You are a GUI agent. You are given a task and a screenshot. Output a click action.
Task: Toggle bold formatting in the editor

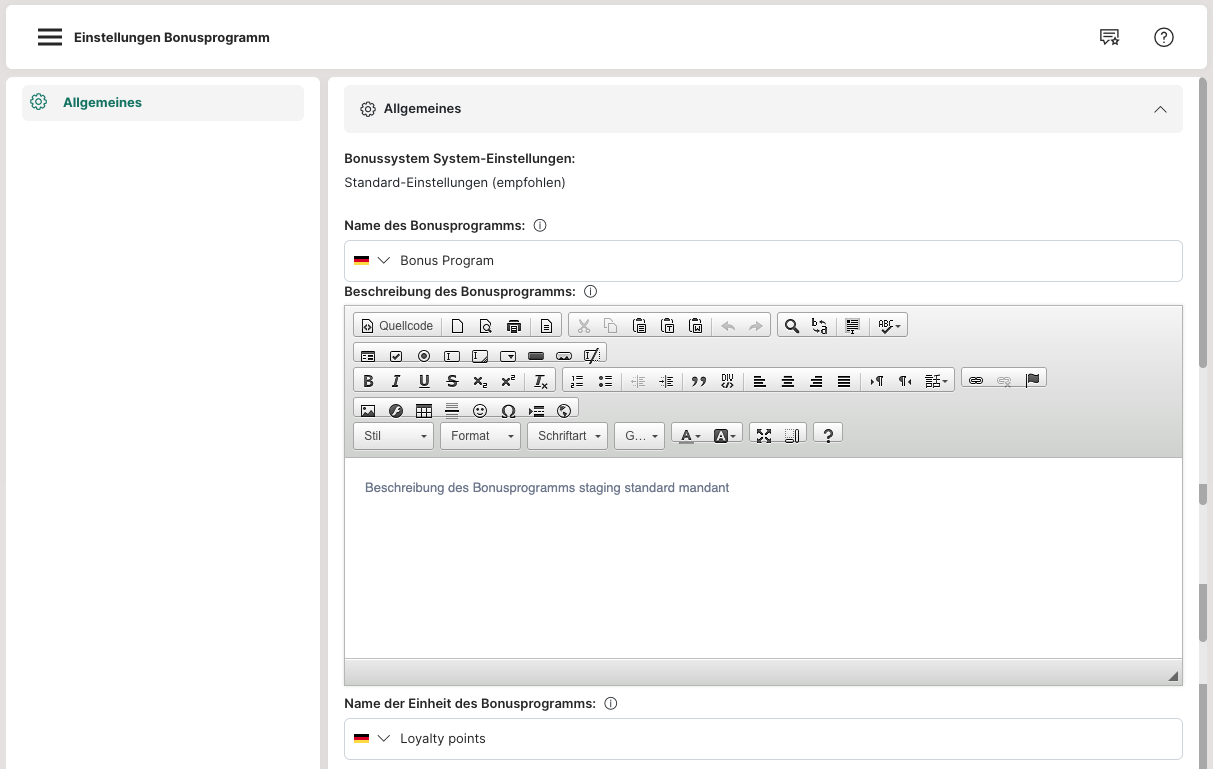click(368, 381)
